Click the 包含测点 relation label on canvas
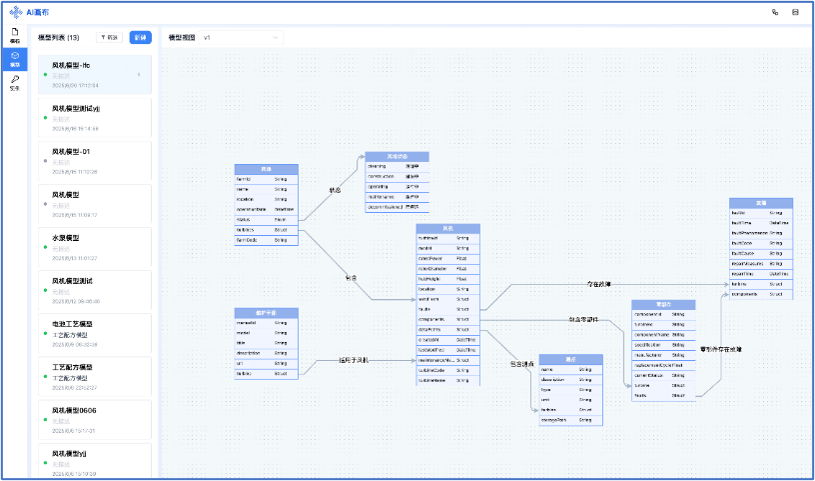Image resolution: width=815 pixels, height=481 pixels. point(516,363)
